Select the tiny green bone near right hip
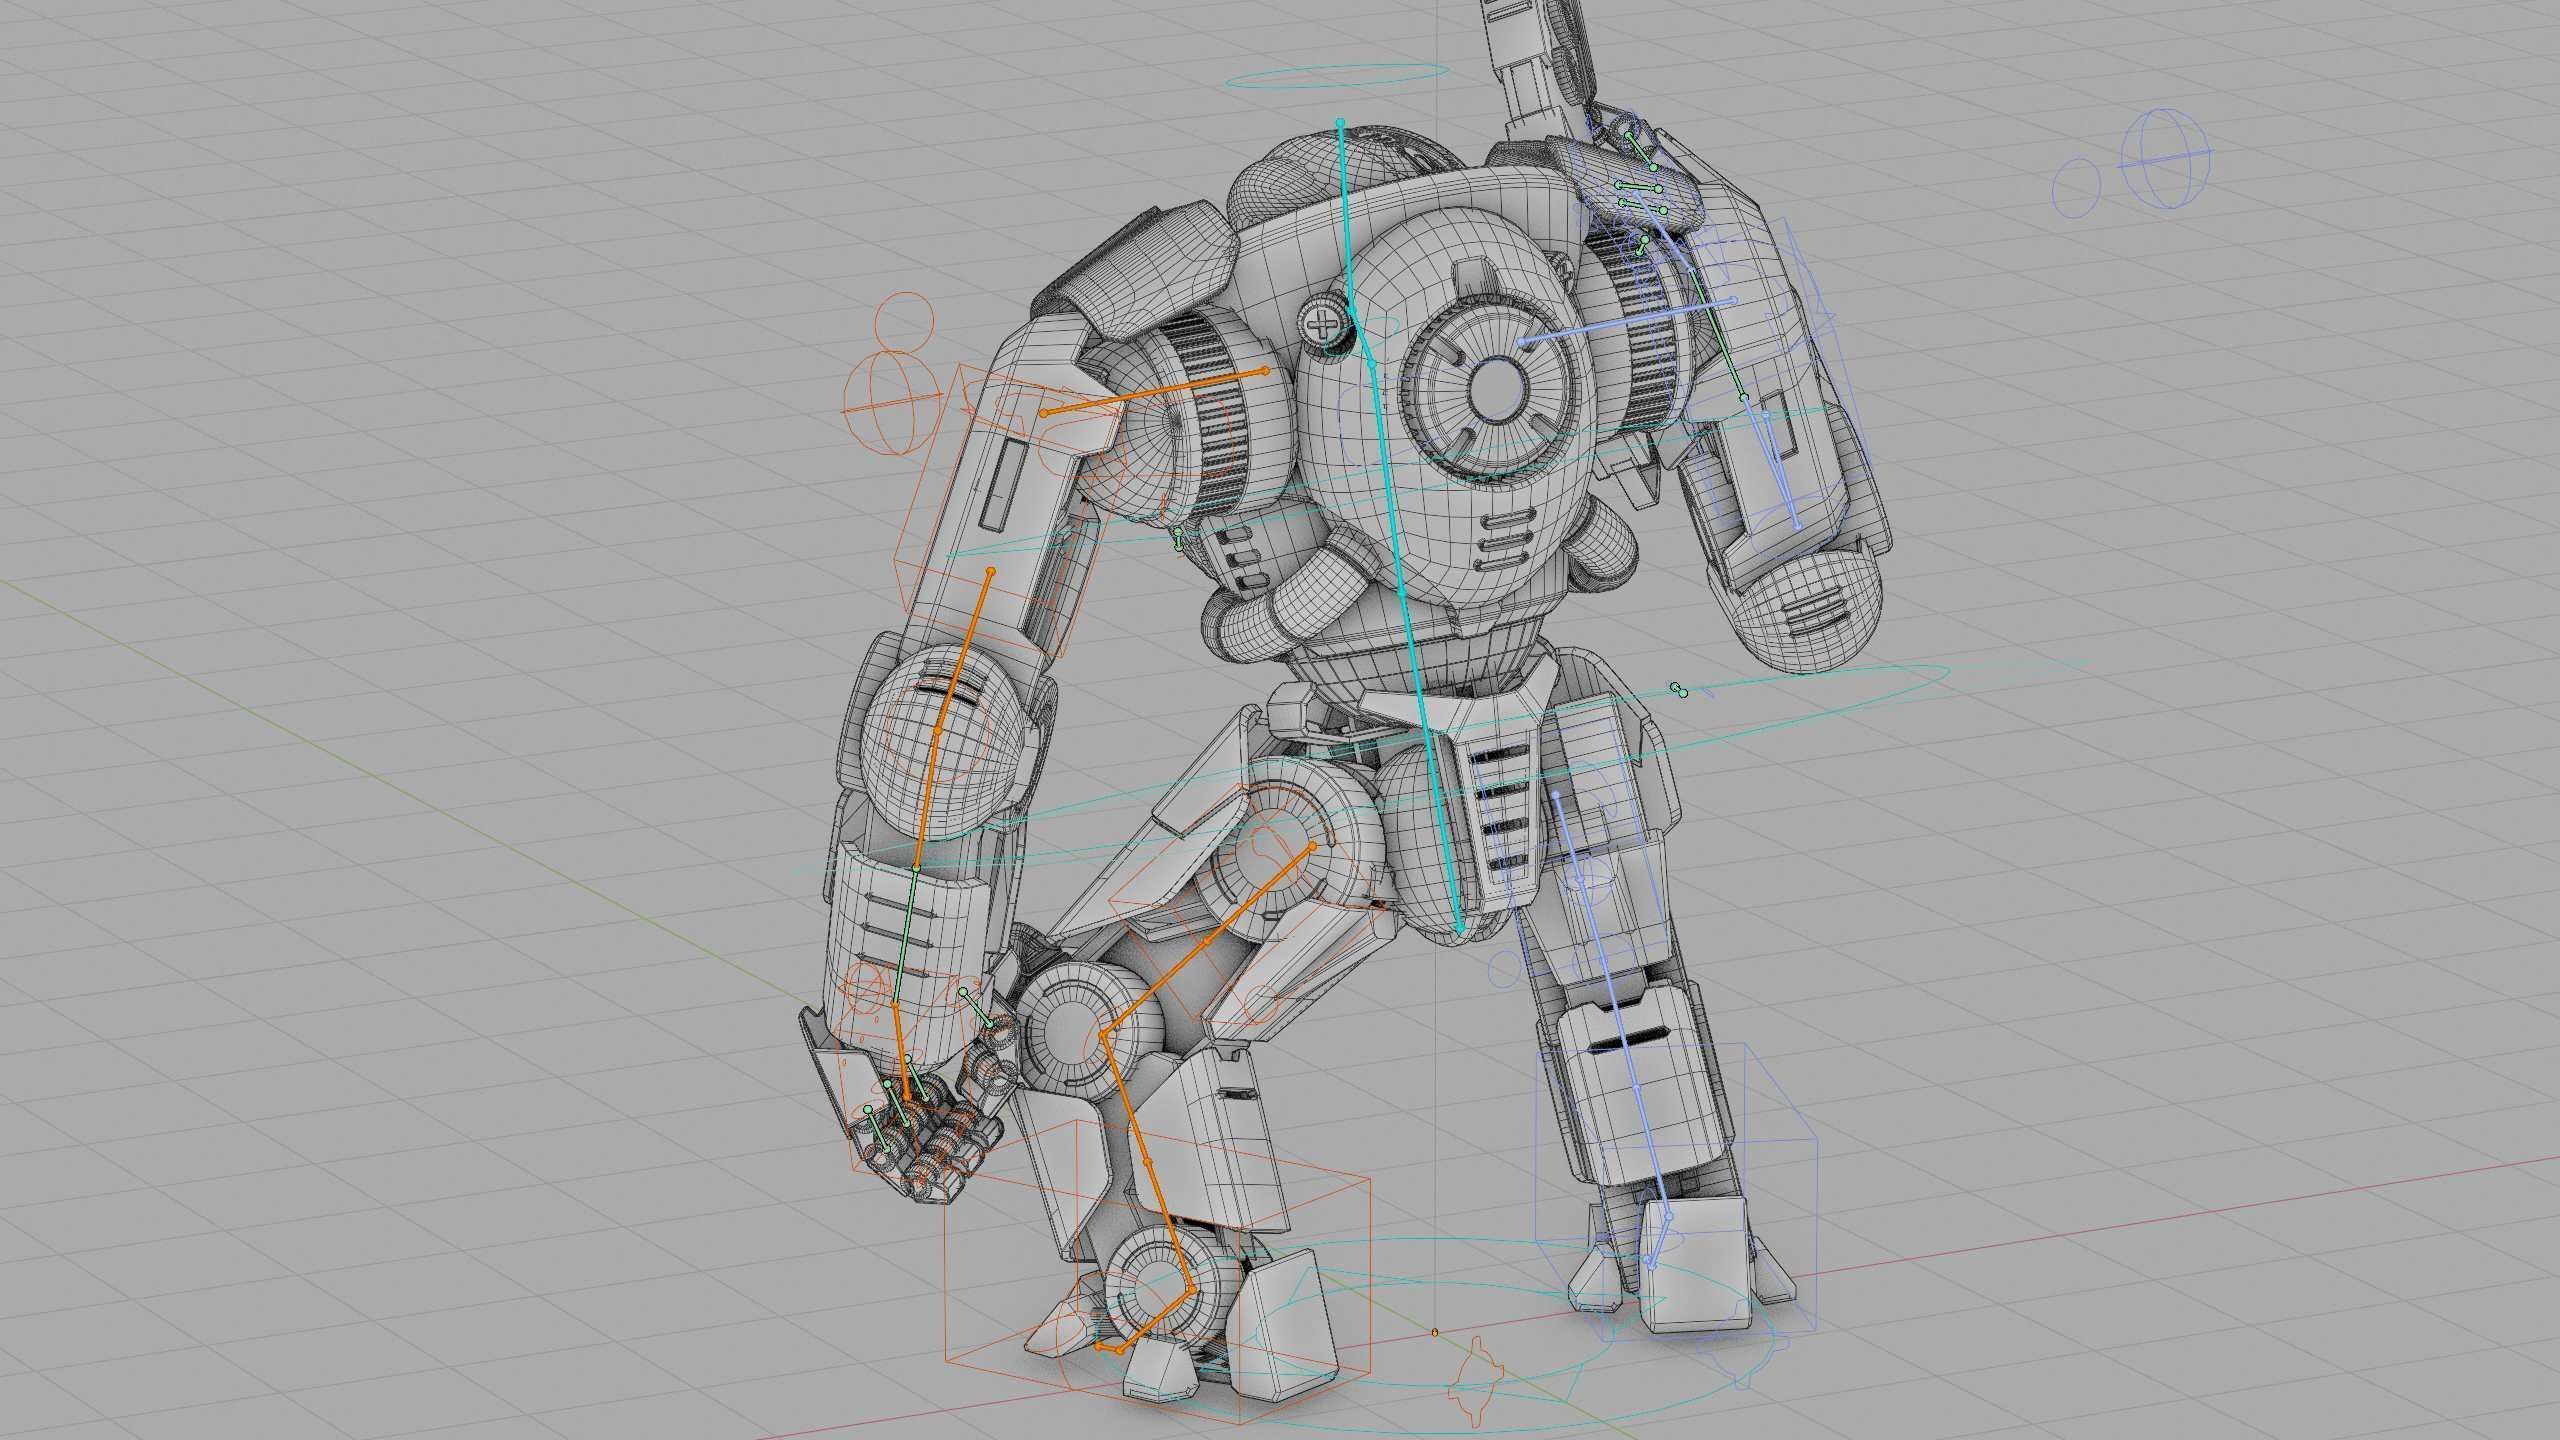This screenshot has height=1440, width=2560. tap(1679, 689)
